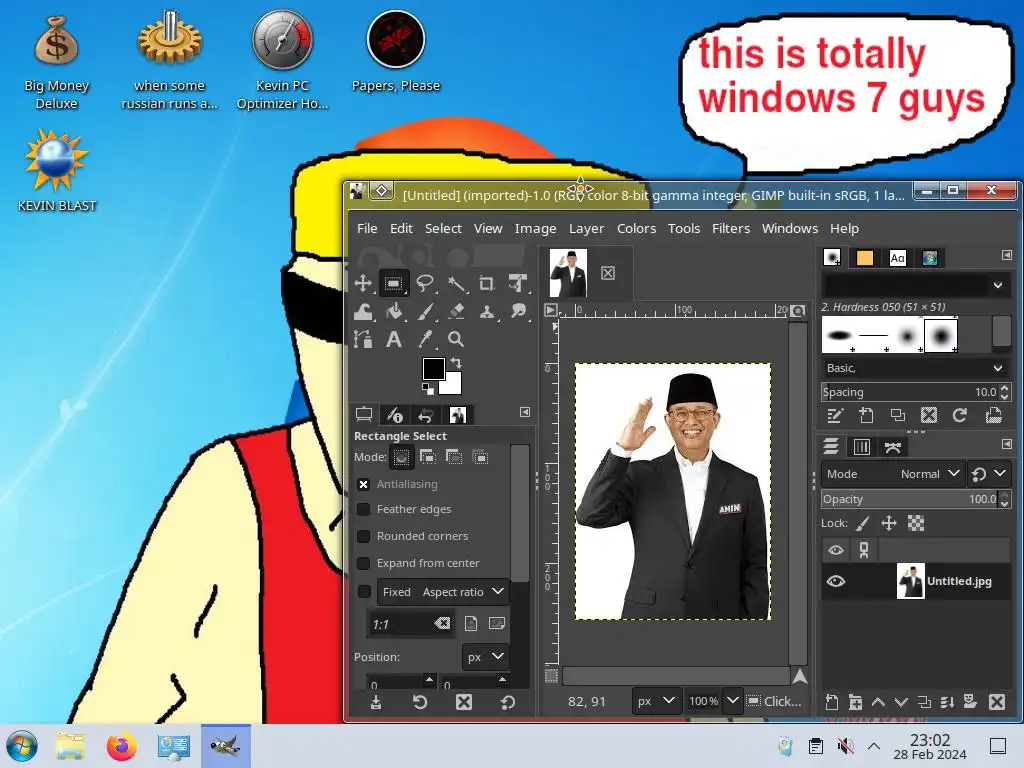Select the Paintbrush tool
Viewport: 1024px width, 768px height.
point(425,312)
